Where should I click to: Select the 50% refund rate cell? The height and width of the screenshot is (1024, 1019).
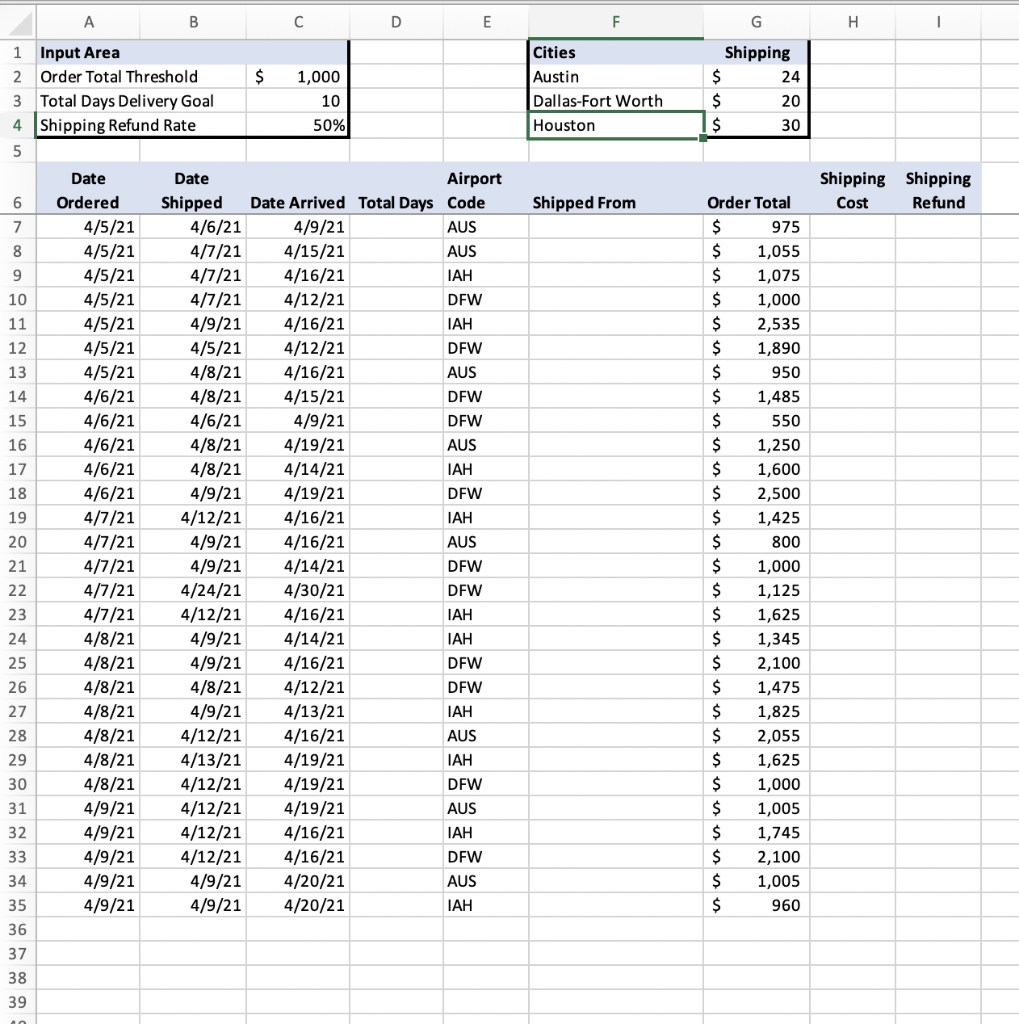point(298,125)
